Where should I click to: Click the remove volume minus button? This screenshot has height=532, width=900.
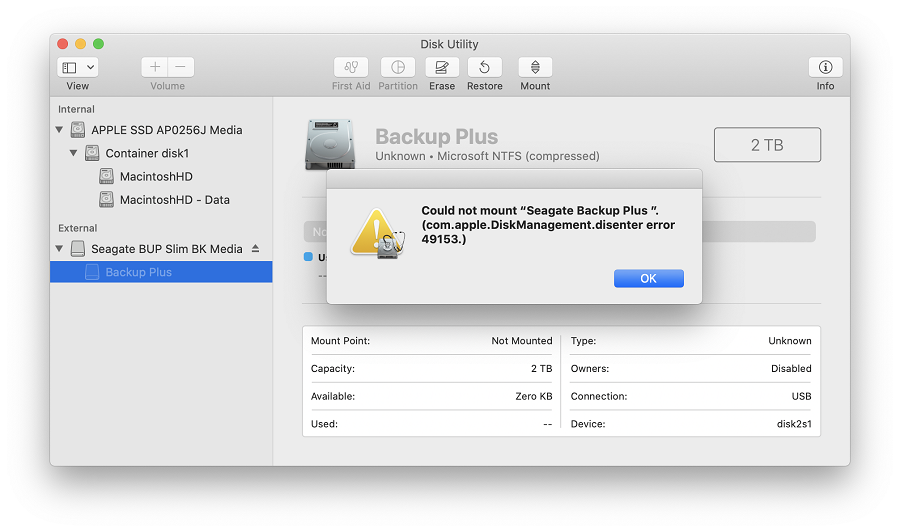[181, 67]
